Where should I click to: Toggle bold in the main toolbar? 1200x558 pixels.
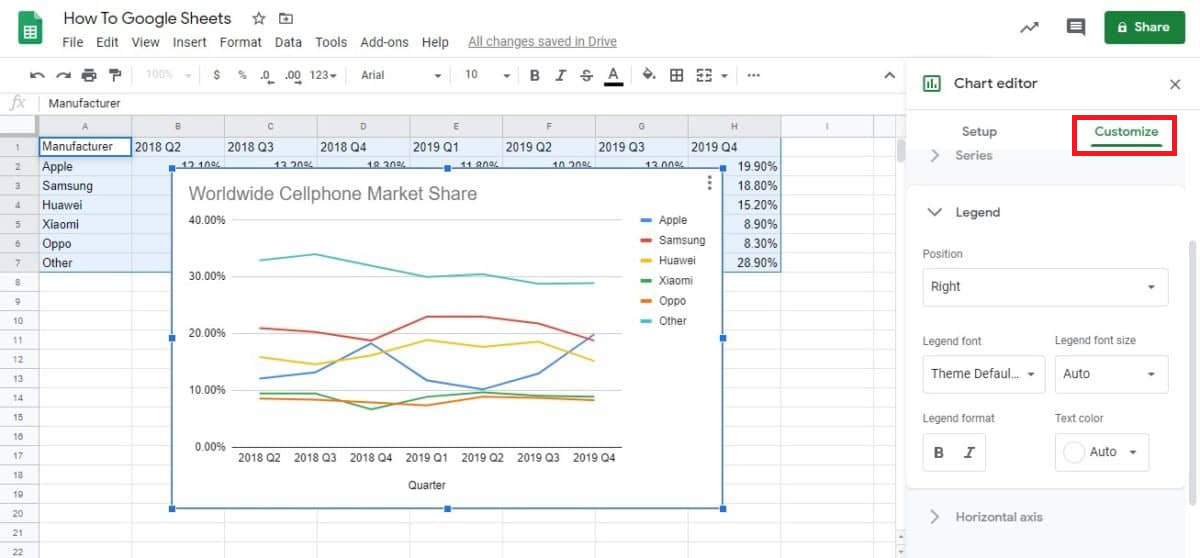[535, 75]
